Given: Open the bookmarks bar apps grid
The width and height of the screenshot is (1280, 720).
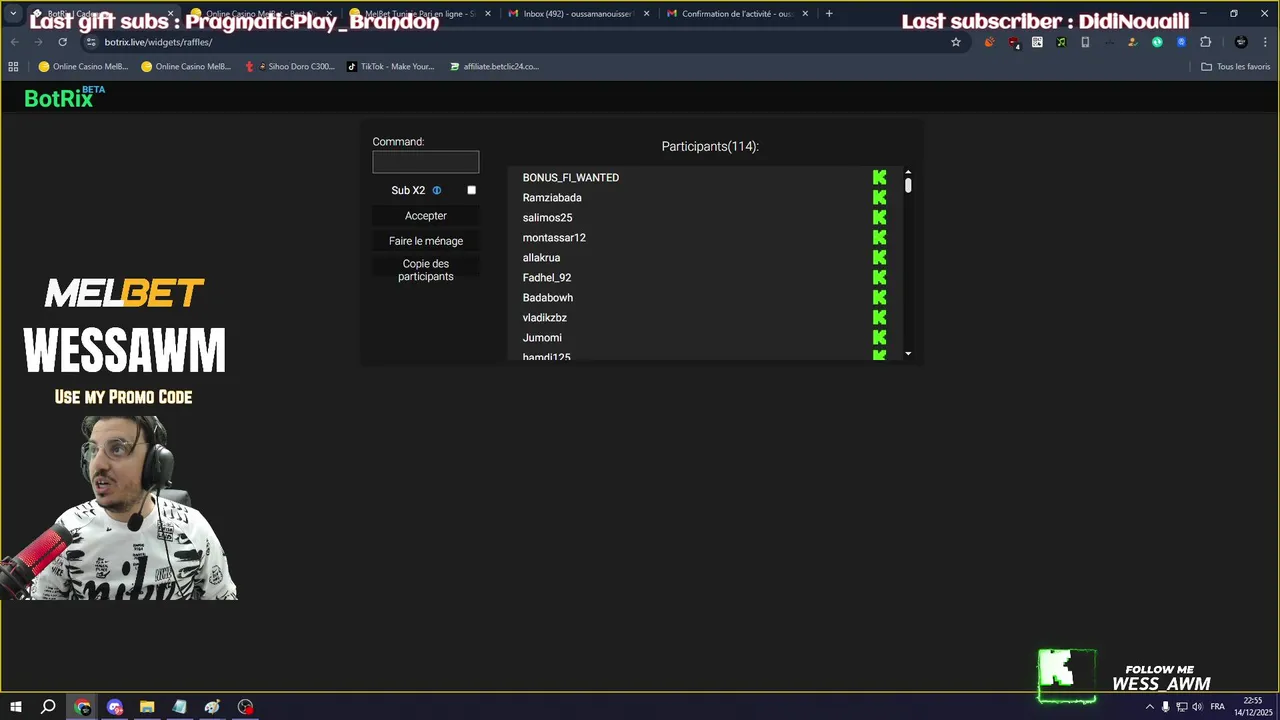Looking at the screenshot, I should click(x=13, y=66).
